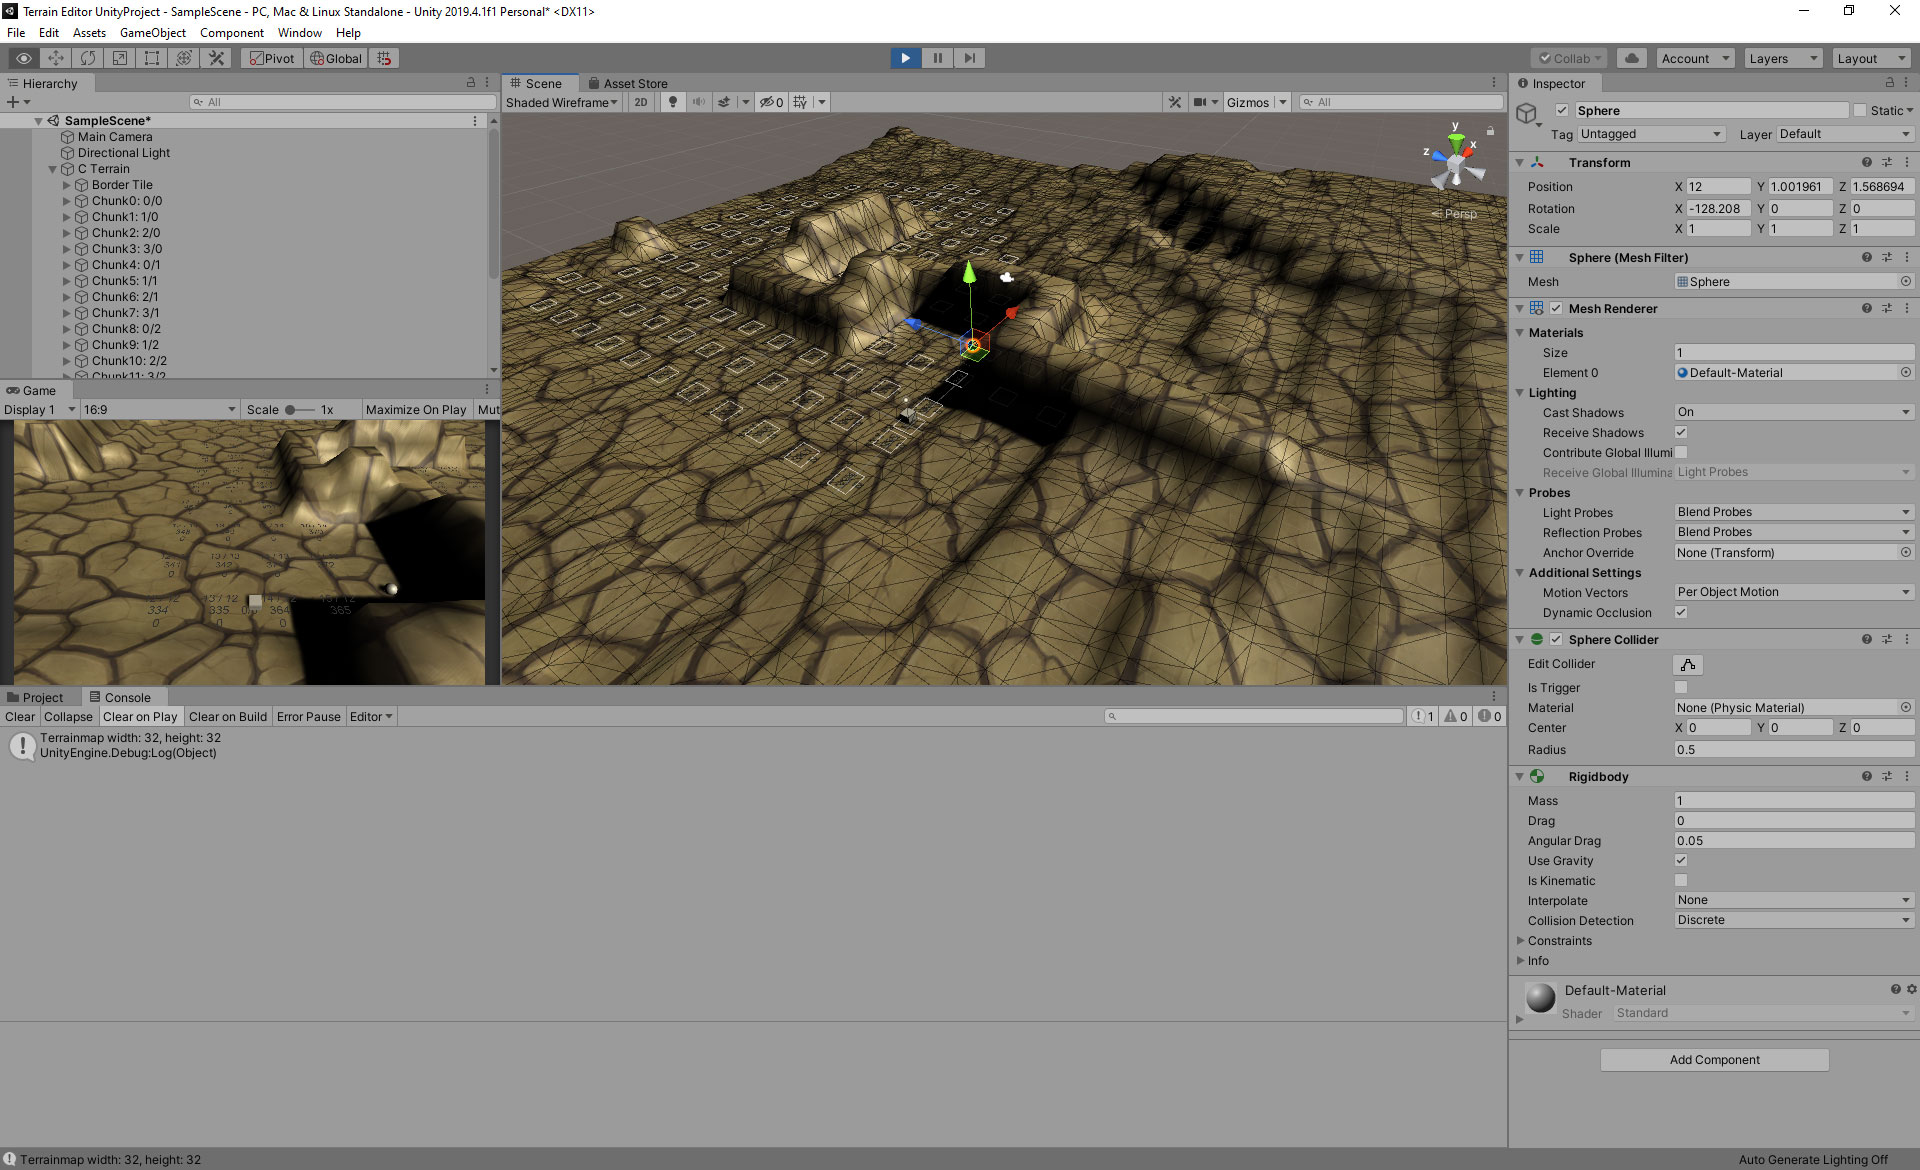Select the Scale tool

coord(120,58)
